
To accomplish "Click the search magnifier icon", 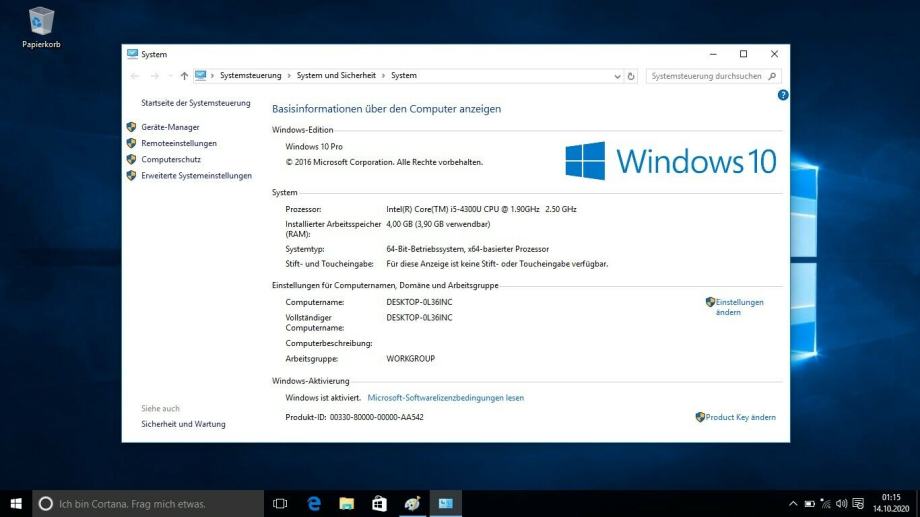I will (772, 76).
